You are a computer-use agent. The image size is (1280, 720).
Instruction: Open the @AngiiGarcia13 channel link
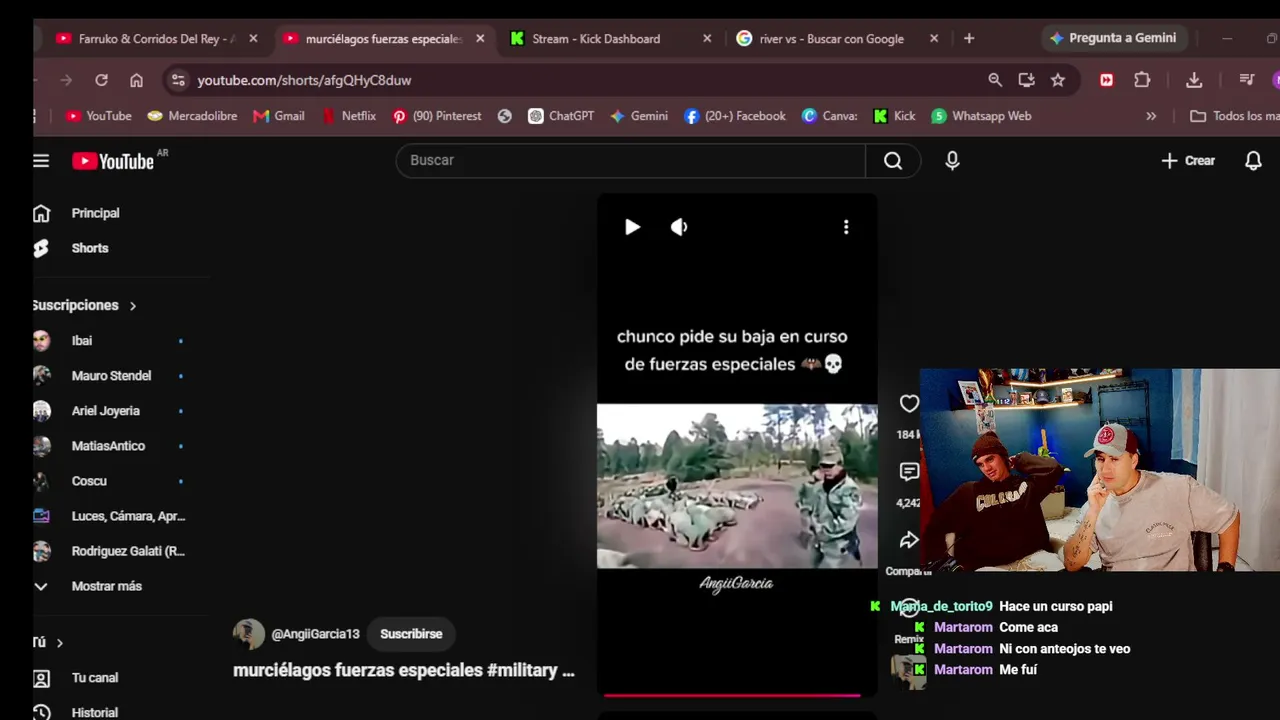315,634
